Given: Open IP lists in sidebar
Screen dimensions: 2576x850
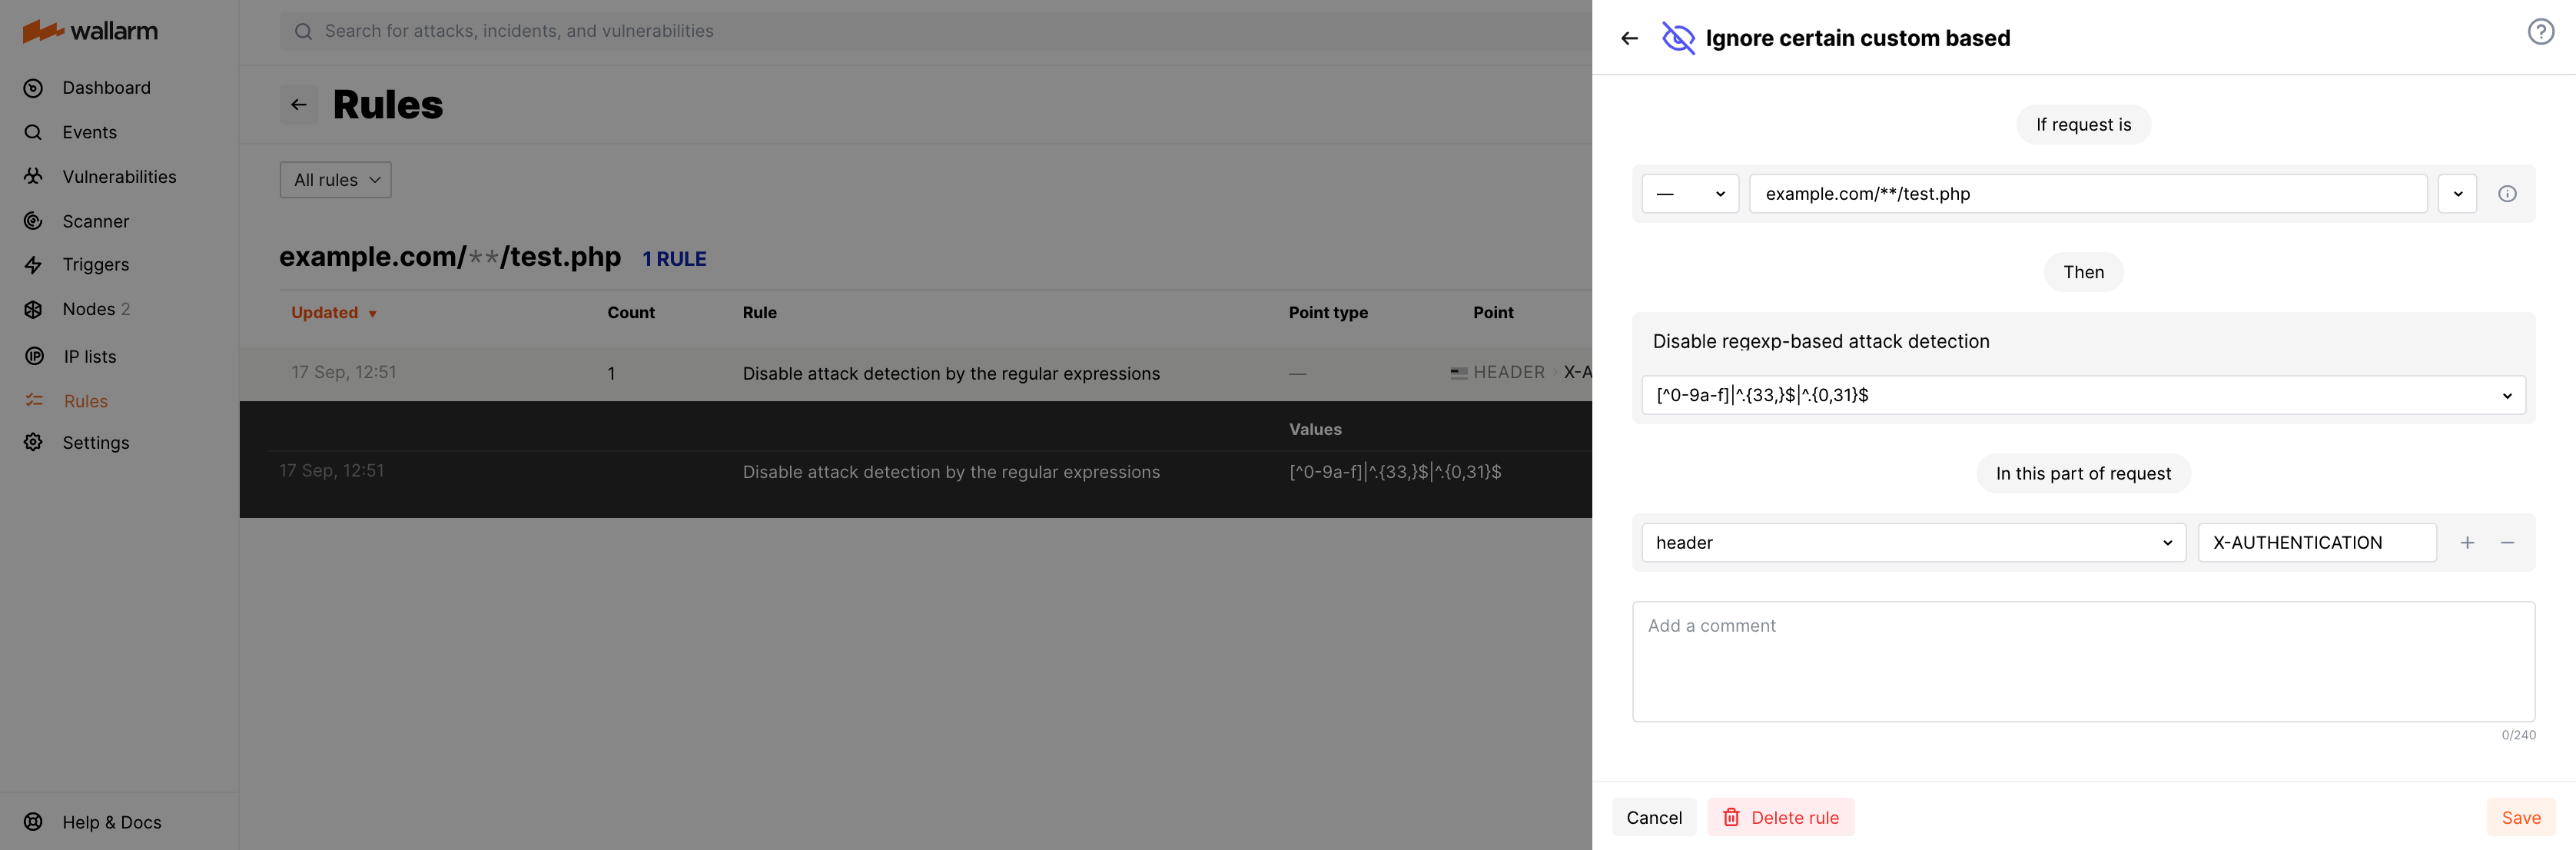Looking at the screenshot, I should (89, 357).
